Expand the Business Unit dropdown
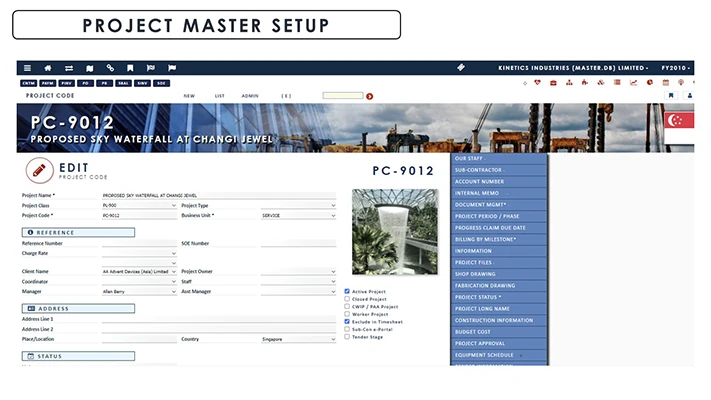Image resolution: width=711 pixels, height=400 pixels. 298,215
